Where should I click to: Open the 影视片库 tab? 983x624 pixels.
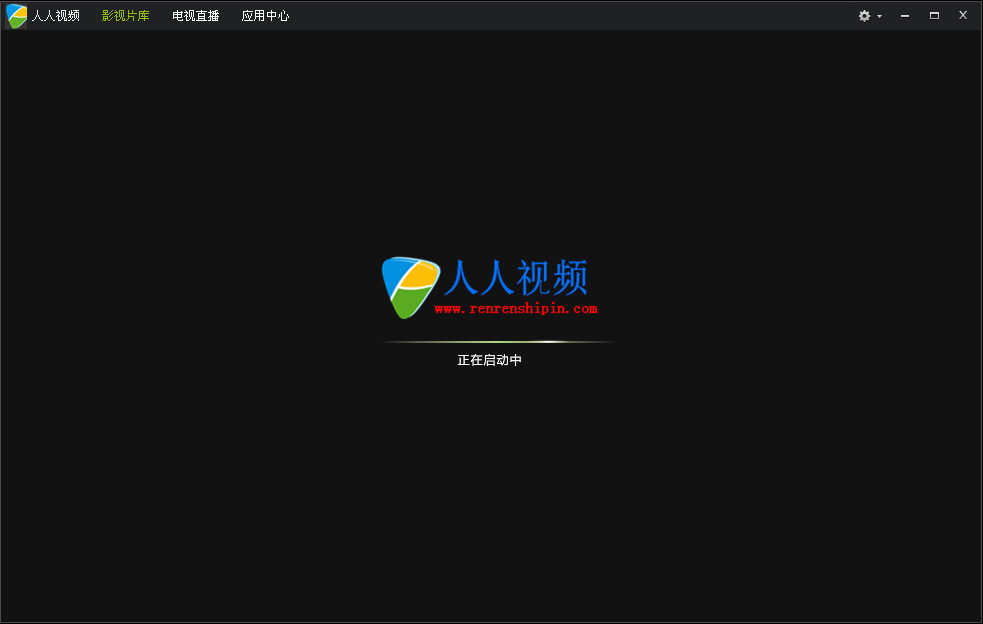click(x=125, y=16)
